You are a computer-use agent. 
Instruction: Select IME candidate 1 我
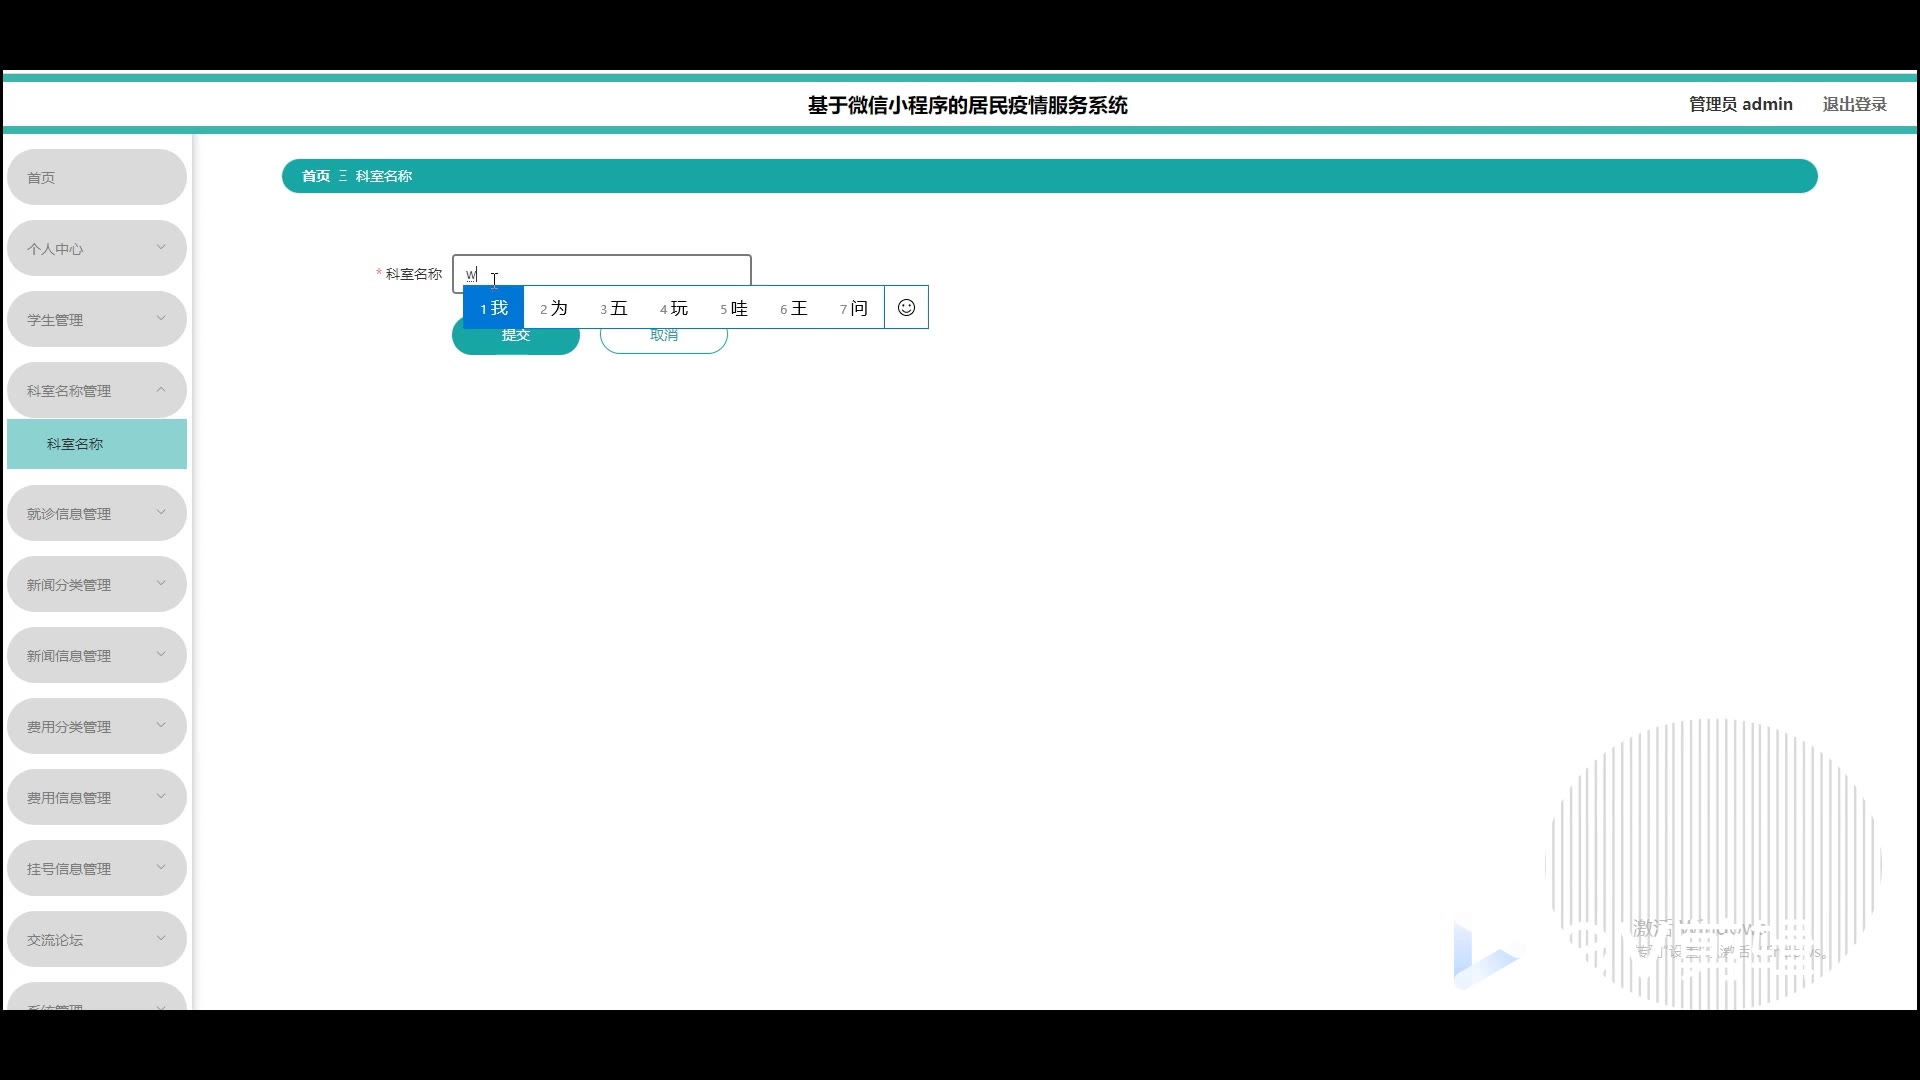[494, 308]
